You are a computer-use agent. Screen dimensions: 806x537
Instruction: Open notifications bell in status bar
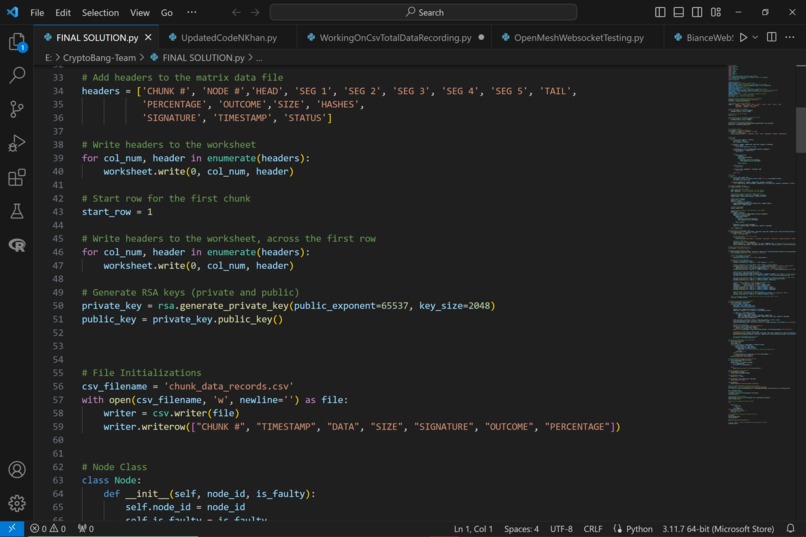(791, 528)
